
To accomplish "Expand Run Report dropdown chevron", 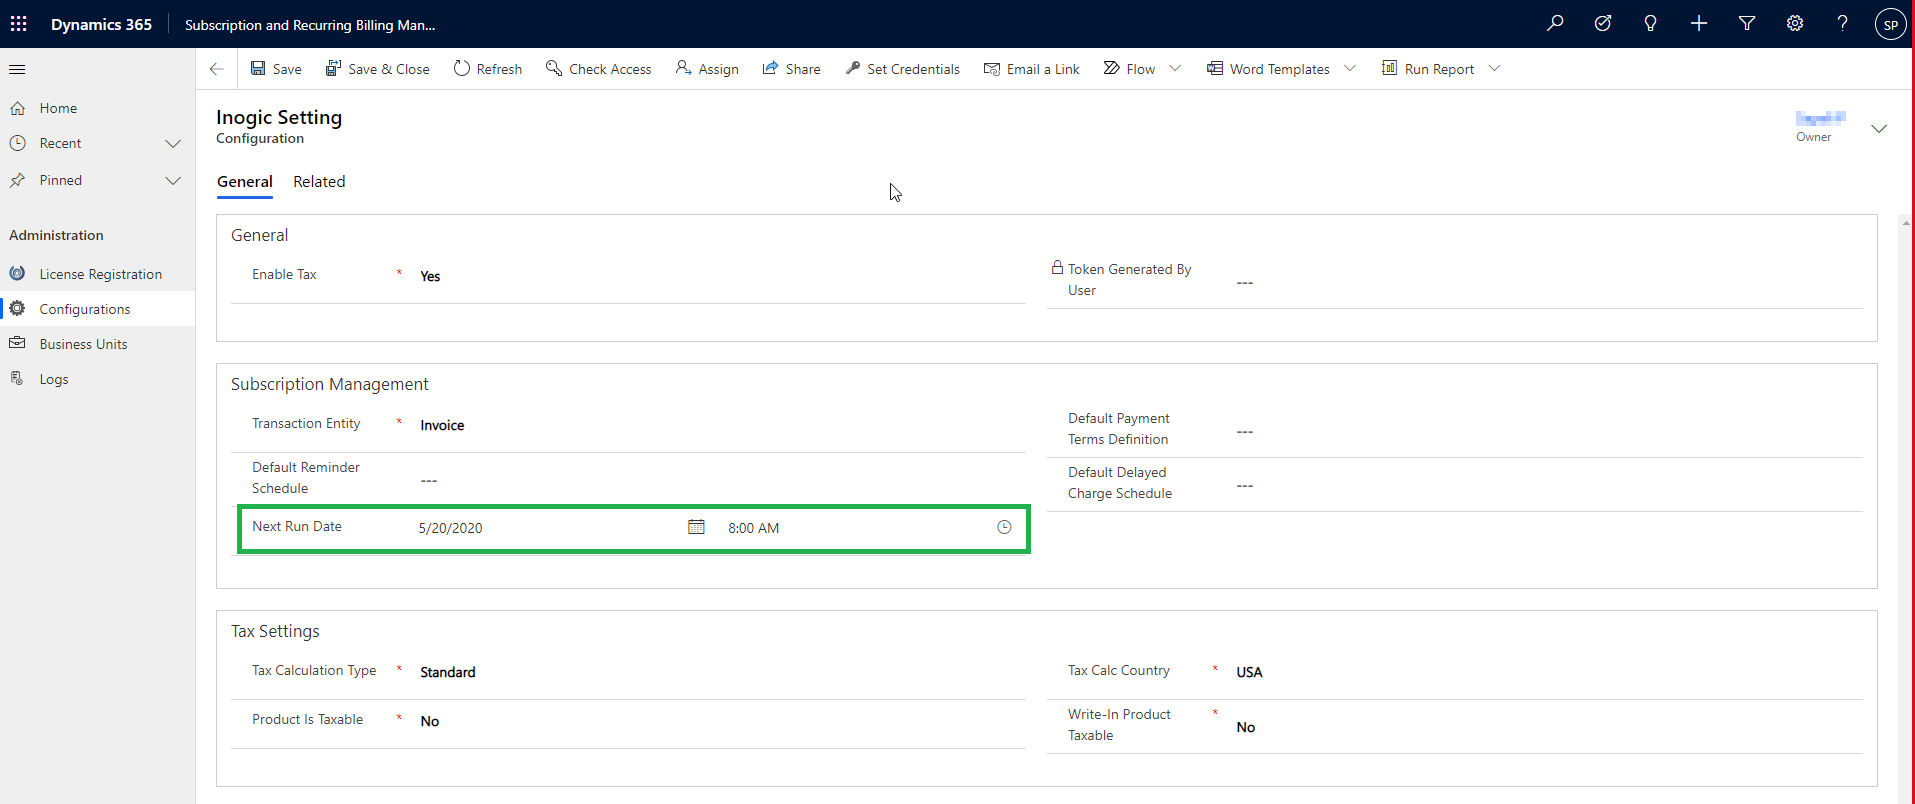I will 1494,69.
